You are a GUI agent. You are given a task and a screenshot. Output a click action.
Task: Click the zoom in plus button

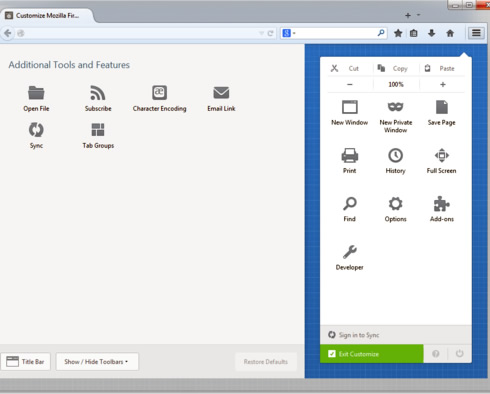[443, 84]
